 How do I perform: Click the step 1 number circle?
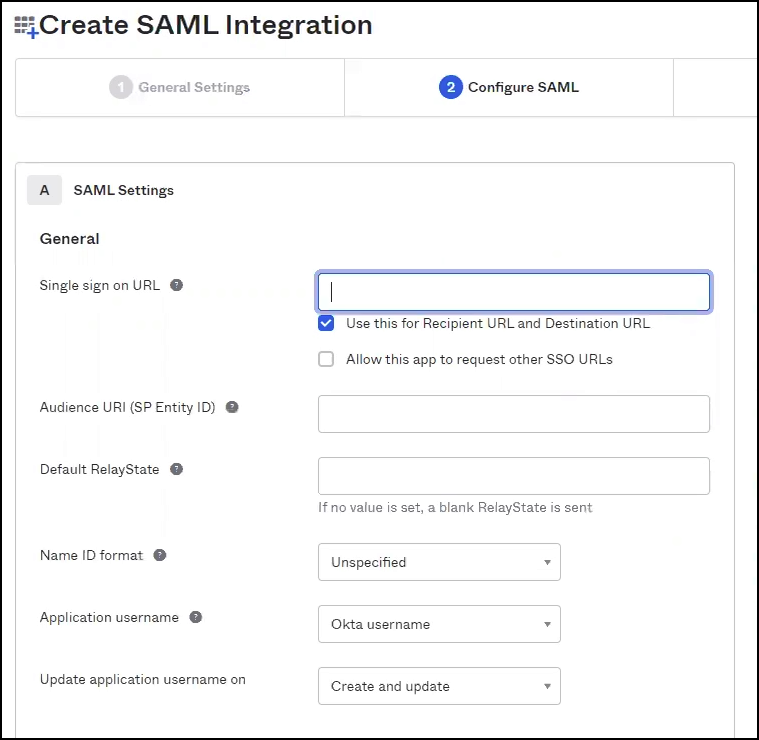tap(121, 87)
